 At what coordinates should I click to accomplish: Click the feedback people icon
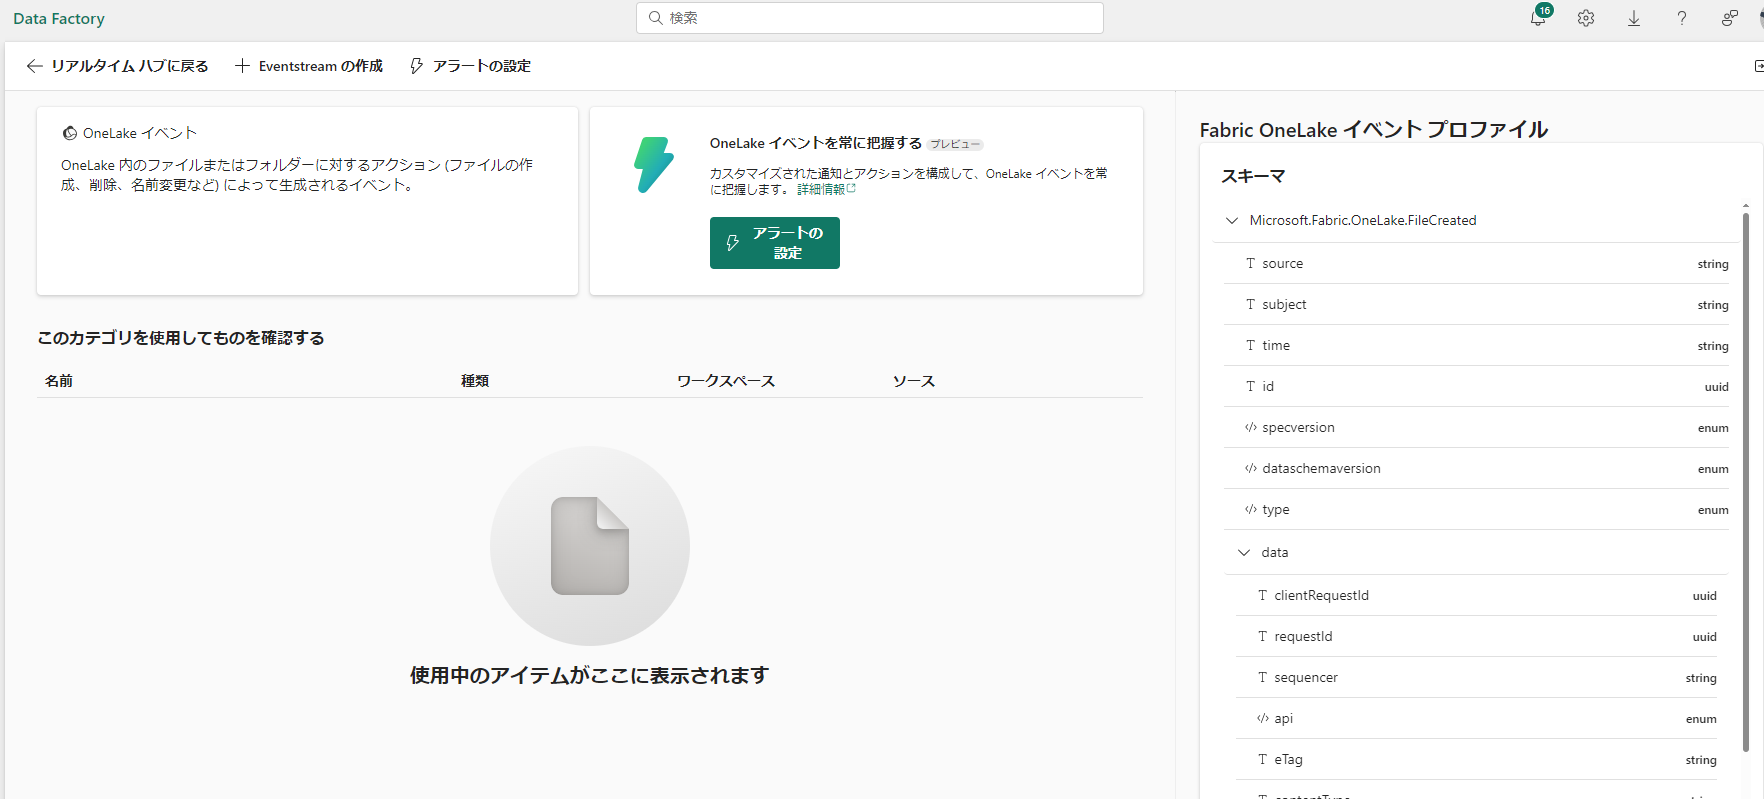pyautogui.click(x=1729, y=18)
